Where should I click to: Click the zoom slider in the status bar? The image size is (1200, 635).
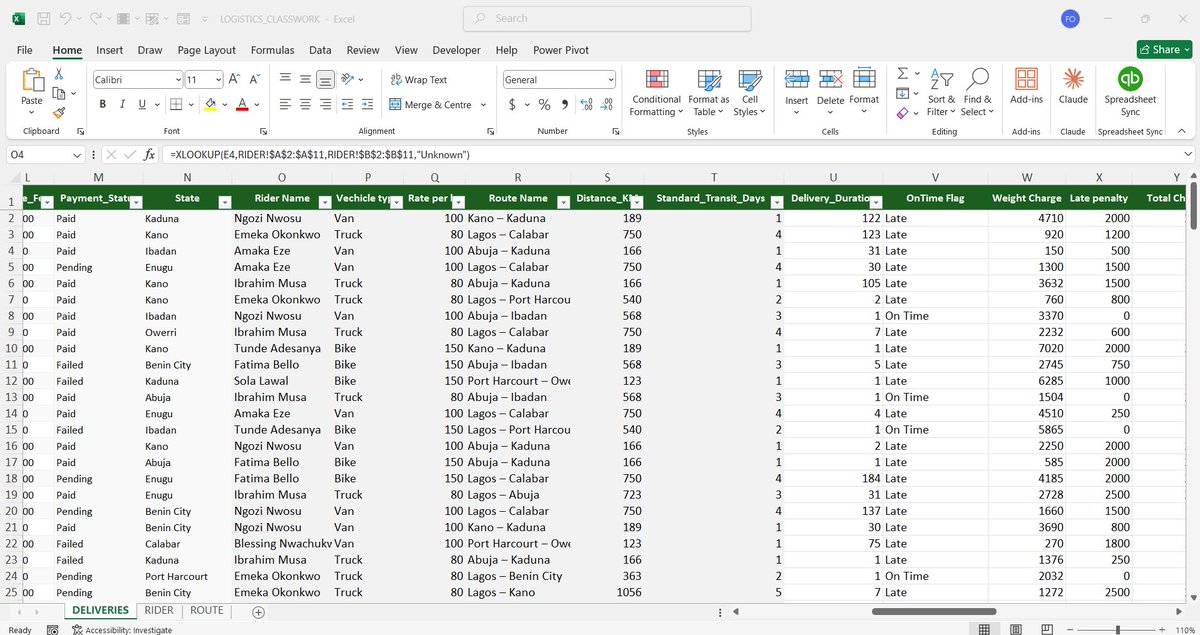[x=1118, y=629]
